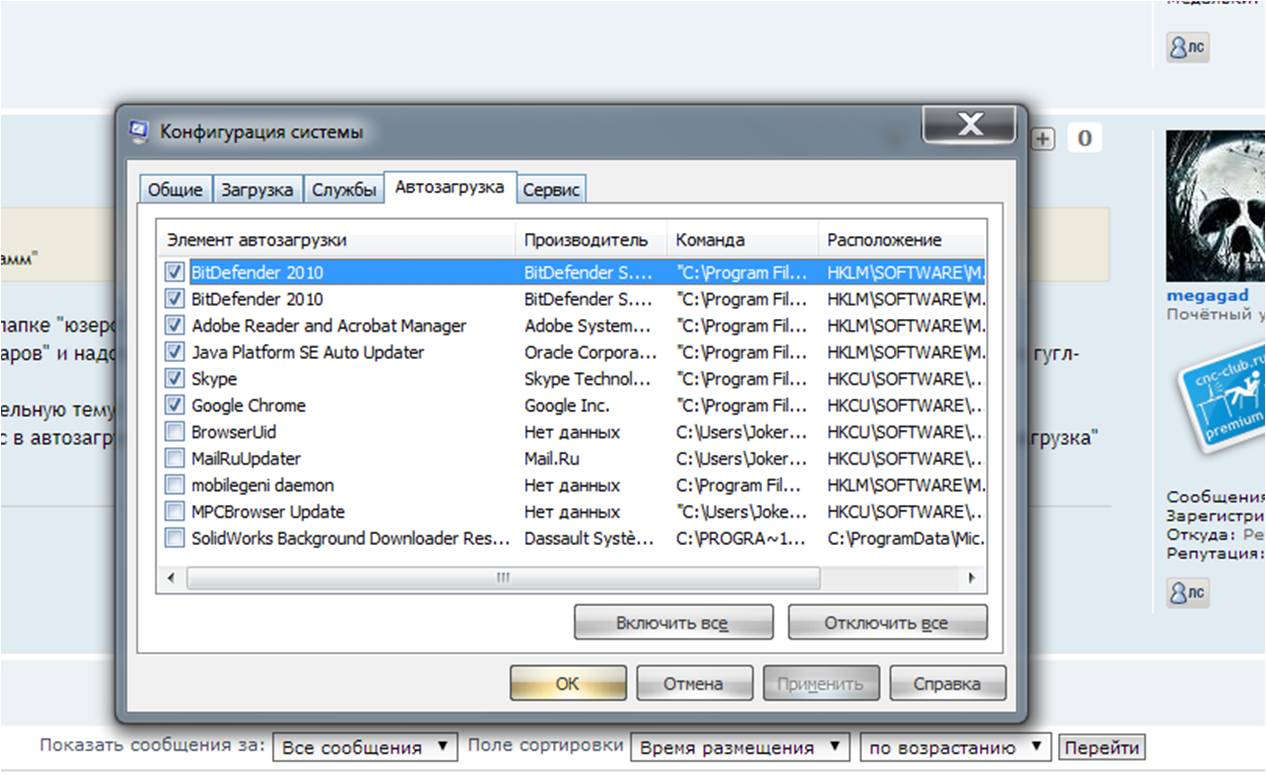Image resolution: width=1266 pixels, height=782 pixels.
Task: Click the C:\ProgramData\Mic. location cell
Action: 906,538
